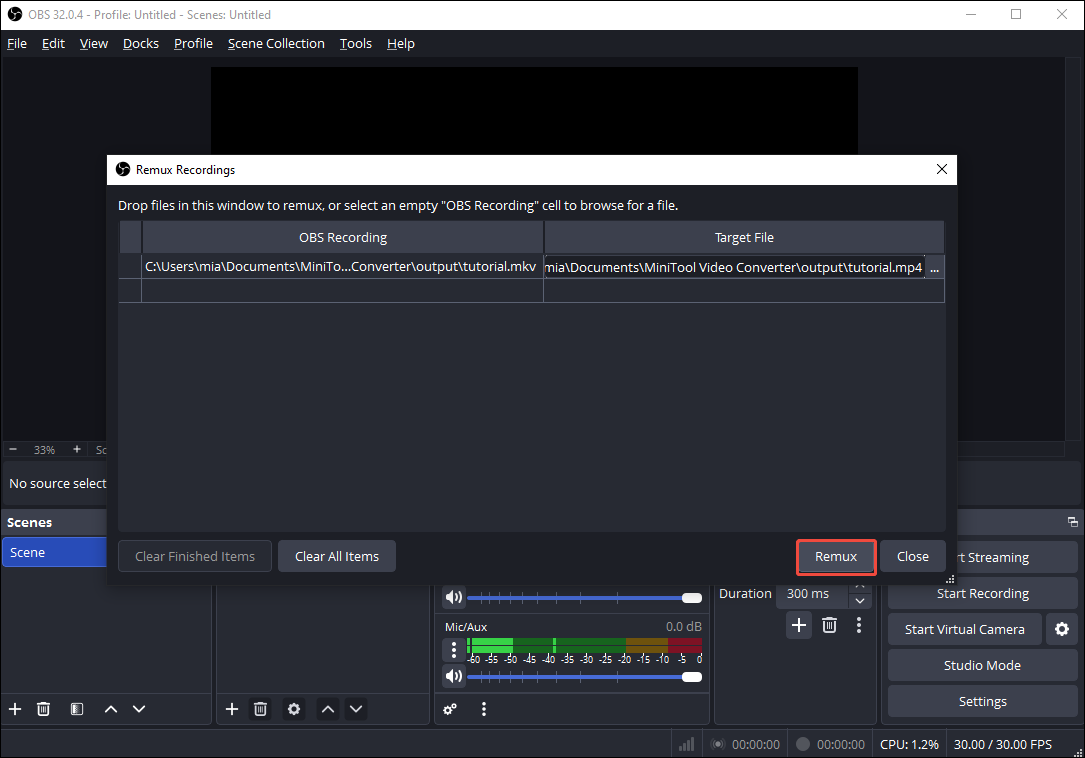Start remuxing with the Remux button
The height and width of the screenshot is (758, 1085).
(836, 556)
